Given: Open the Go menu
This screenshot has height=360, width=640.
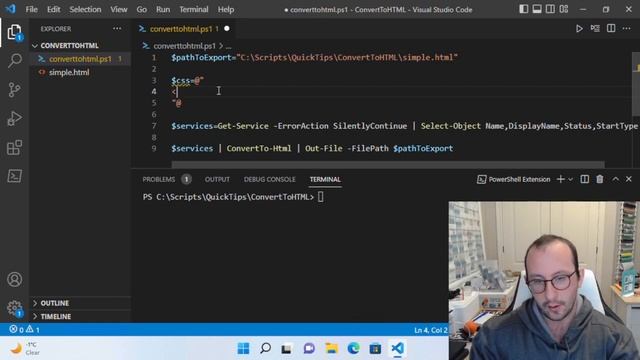Looking at the screenshot, I should coord(142,9).
